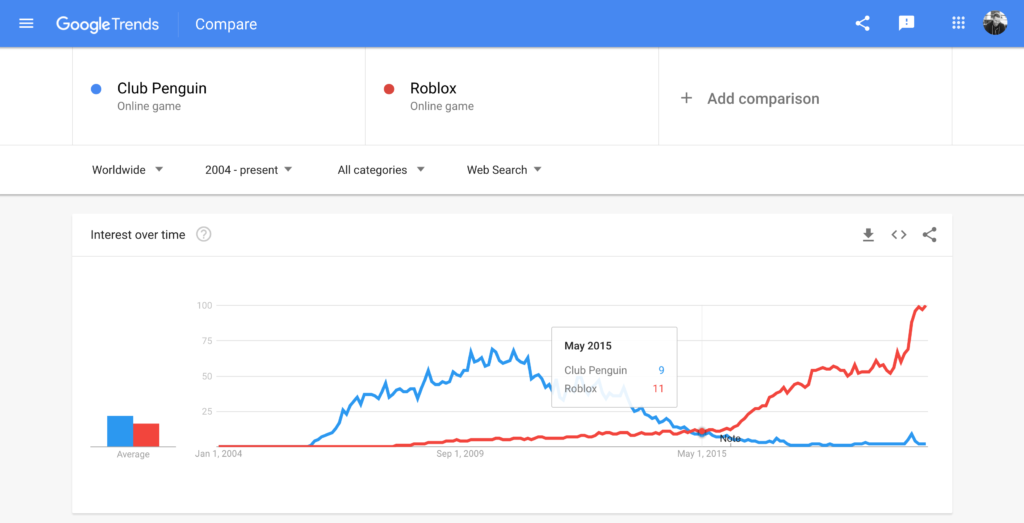Open the embed code icon
The image size is (1024, 523).
pos(899,235)
